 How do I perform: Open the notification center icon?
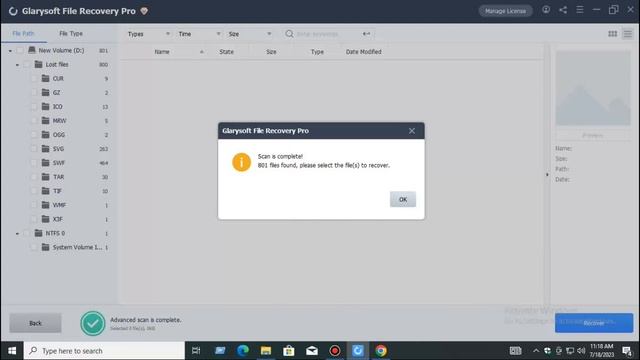pyautogui.click(x=627, y=351)
